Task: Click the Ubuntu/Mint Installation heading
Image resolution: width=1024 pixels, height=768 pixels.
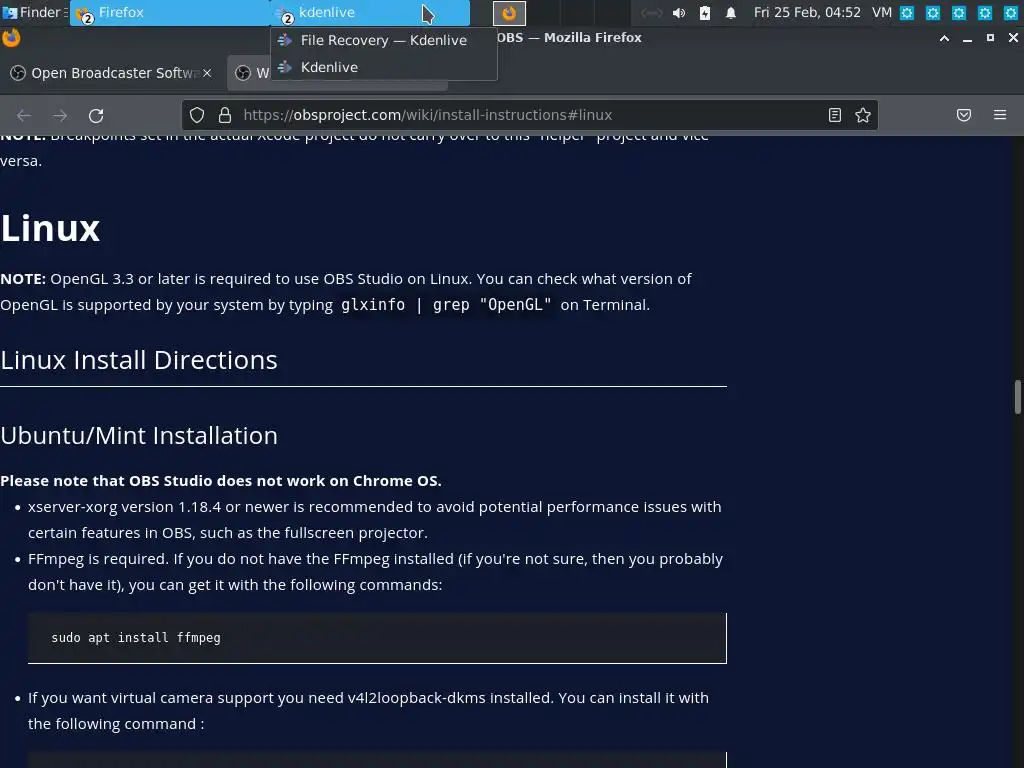Action: tap(139, 436)
